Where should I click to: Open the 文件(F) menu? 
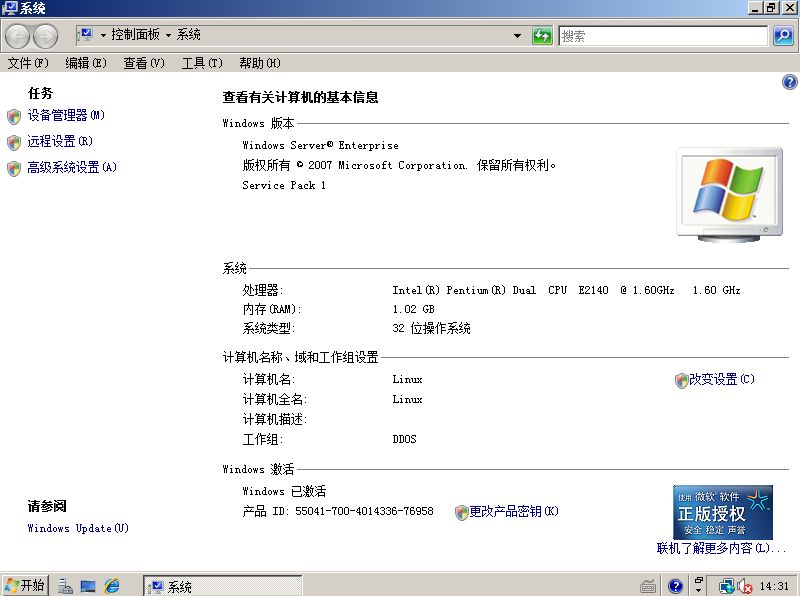point(28,63)
